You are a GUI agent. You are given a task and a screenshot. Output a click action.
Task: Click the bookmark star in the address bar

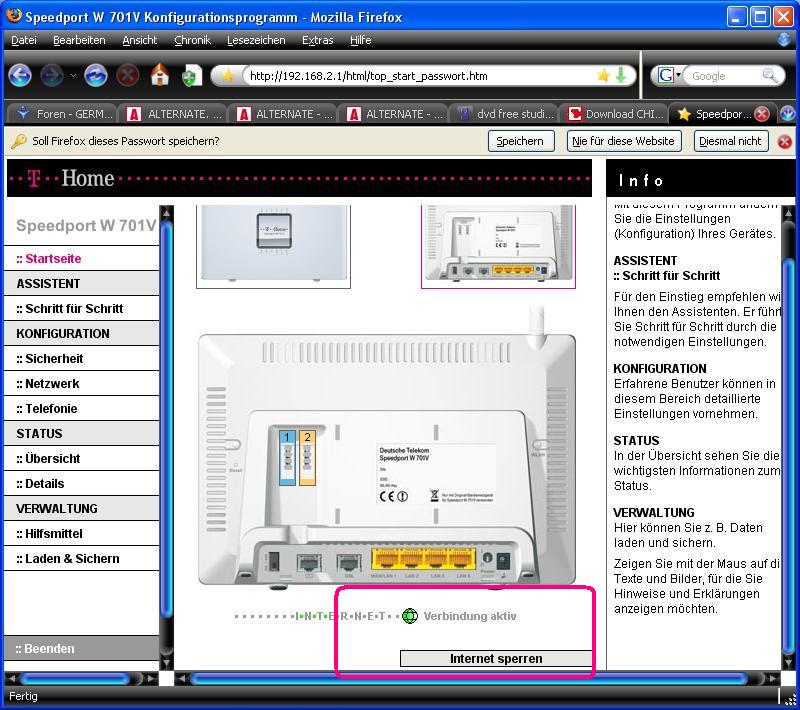click(x=603, y=75)
